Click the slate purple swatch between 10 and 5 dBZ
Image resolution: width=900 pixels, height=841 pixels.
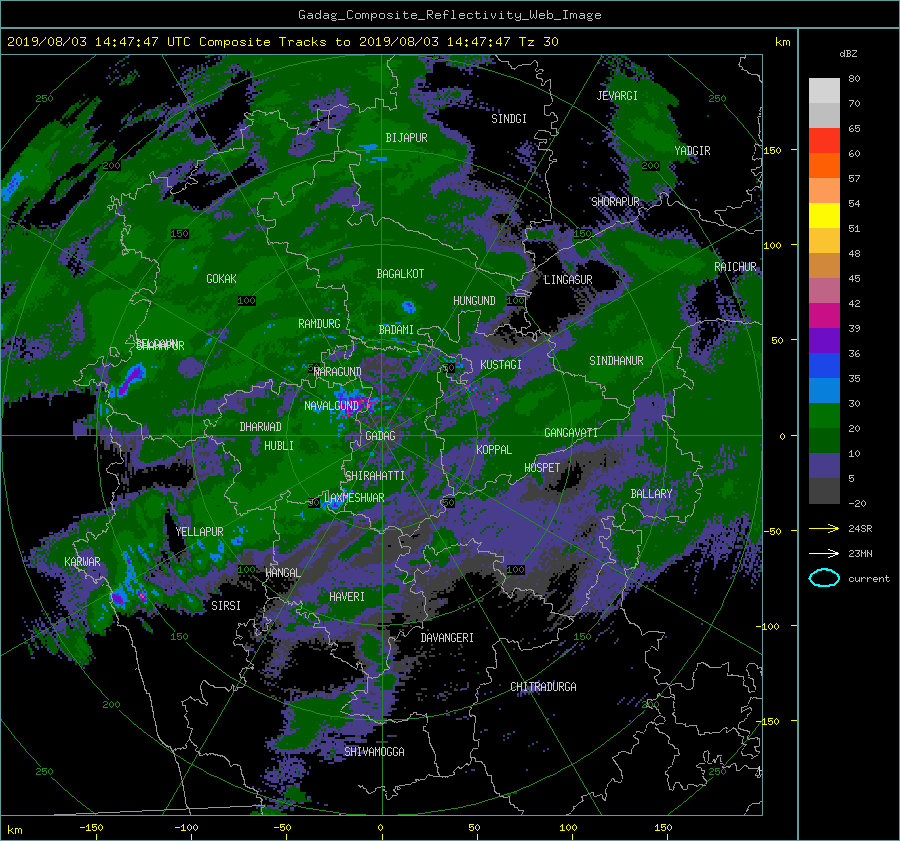pos(824,466)
